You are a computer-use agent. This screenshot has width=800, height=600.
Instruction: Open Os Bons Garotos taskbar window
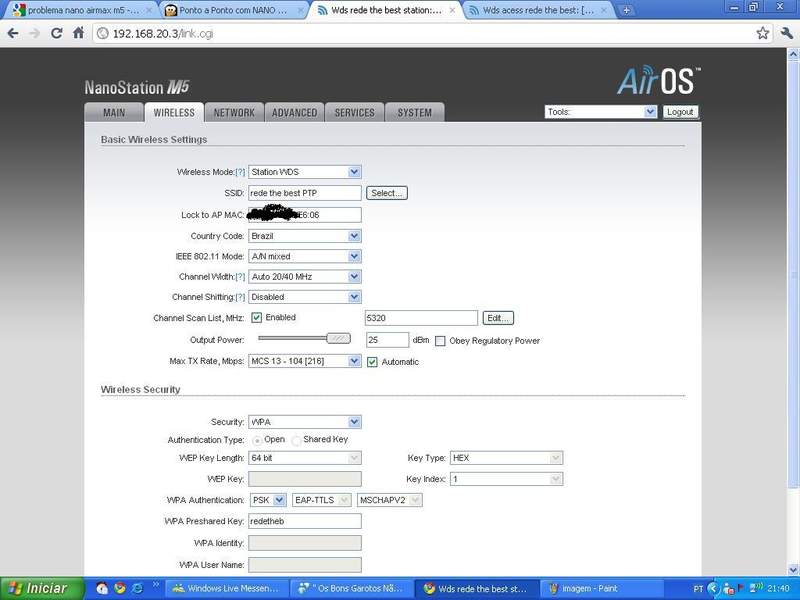click(x=351, y=588)
